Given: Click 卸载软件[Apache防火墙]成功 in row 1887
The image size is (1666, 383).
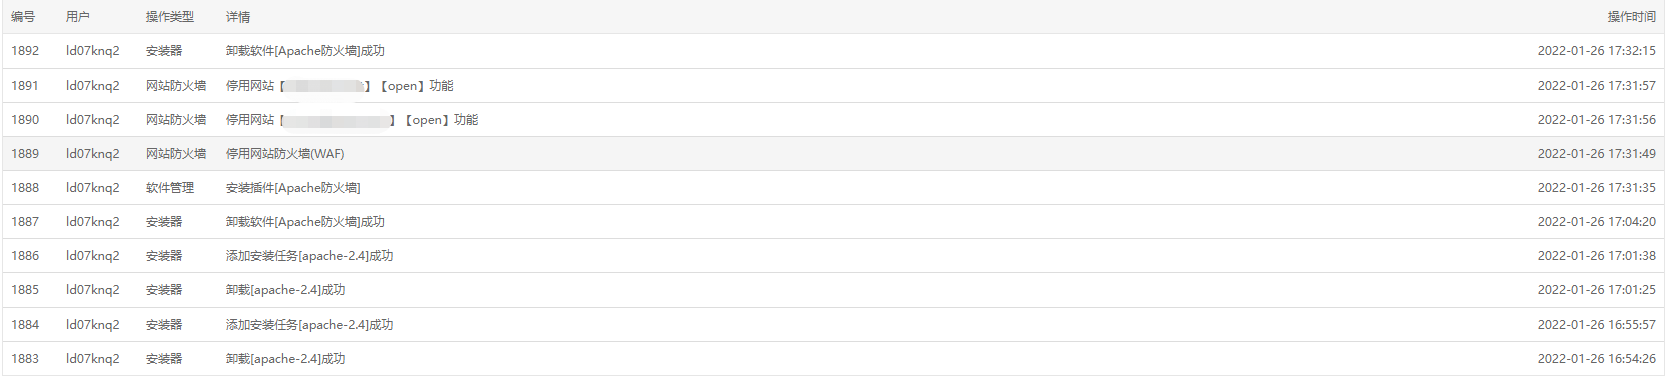Looking at the screenshot, I should click(305, 222).
